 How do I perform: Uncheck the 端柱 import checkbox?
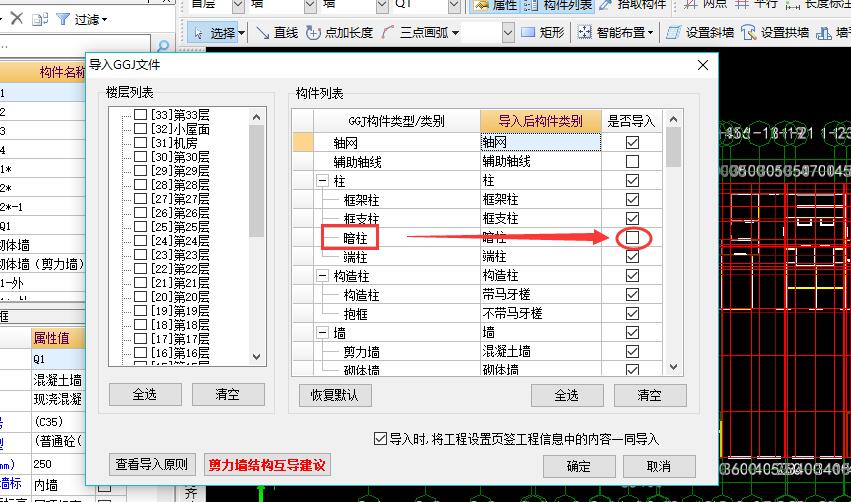[x=632, y=256]
